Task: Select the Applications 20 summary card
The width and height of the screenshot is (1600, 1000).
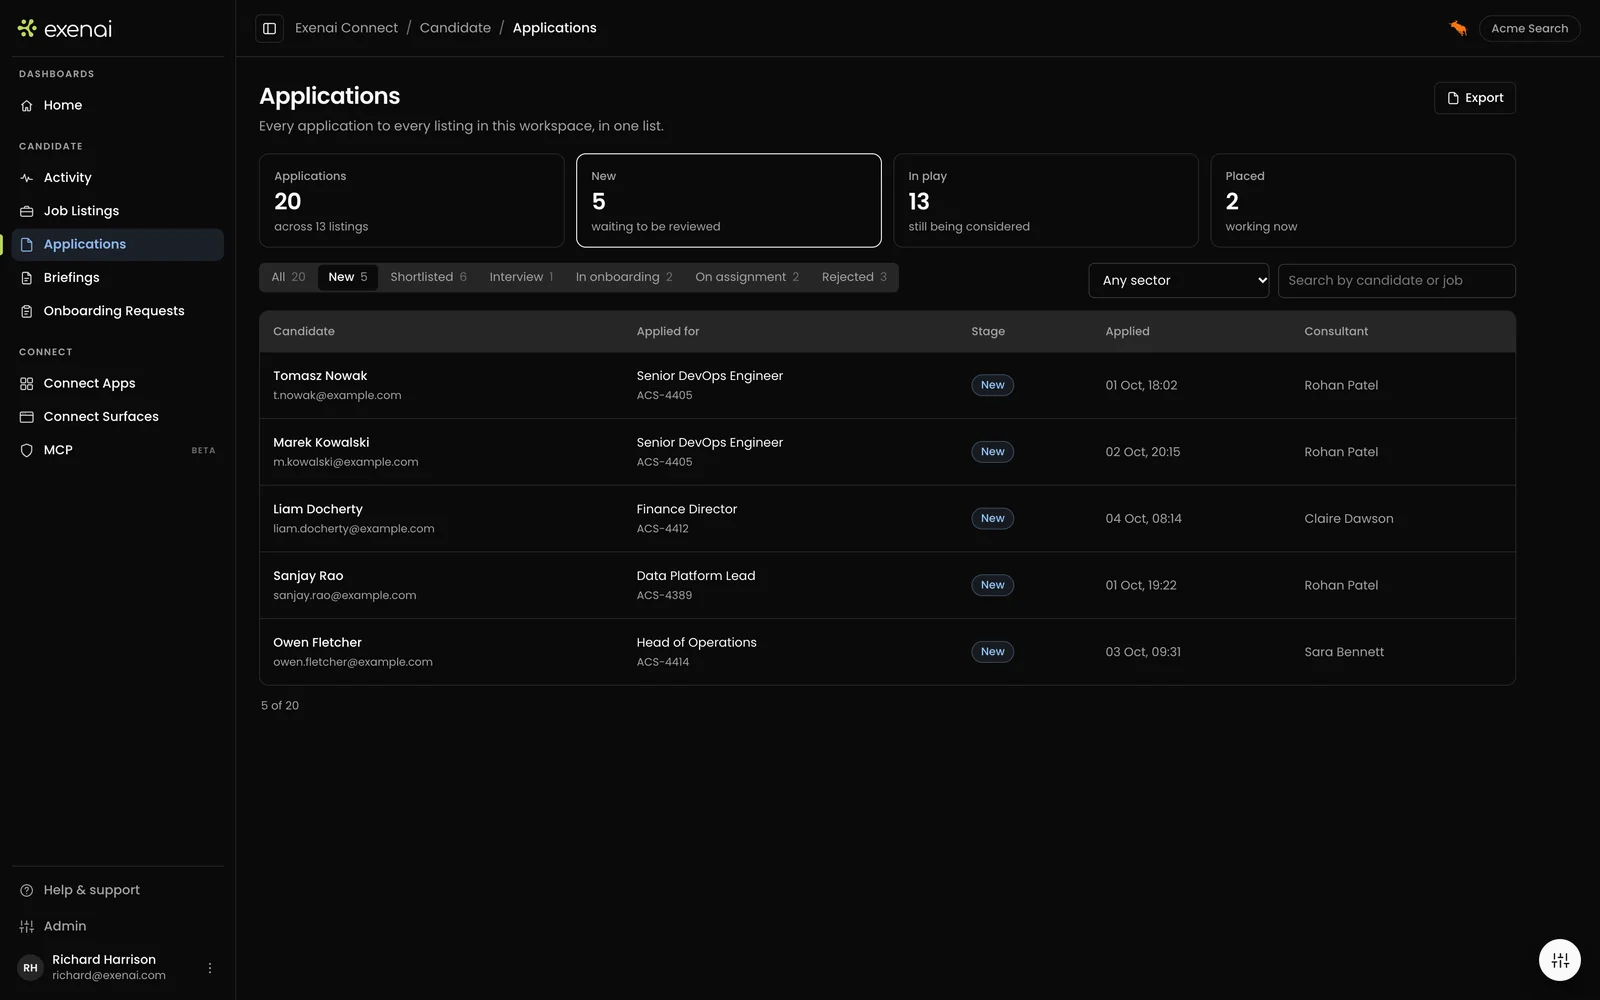Action: click(412, 200)
